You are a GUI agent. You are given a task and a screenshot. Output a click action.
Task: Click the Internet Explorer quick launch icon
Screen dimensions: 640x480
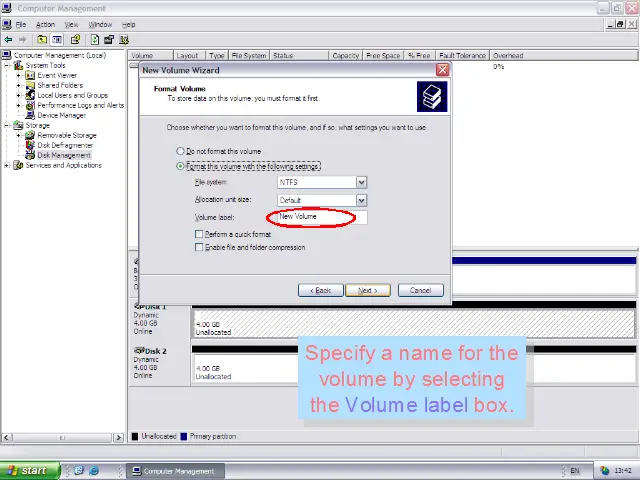click(x=94, y=471)
